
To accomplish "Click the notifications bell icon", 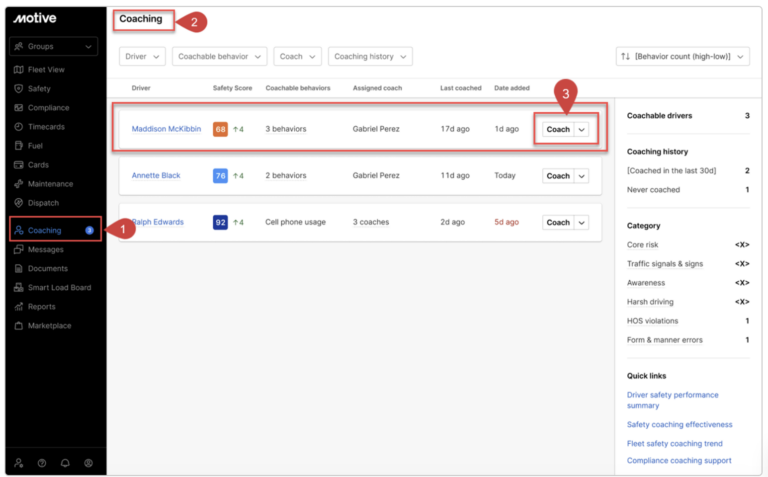I will [x=65, y=463].
